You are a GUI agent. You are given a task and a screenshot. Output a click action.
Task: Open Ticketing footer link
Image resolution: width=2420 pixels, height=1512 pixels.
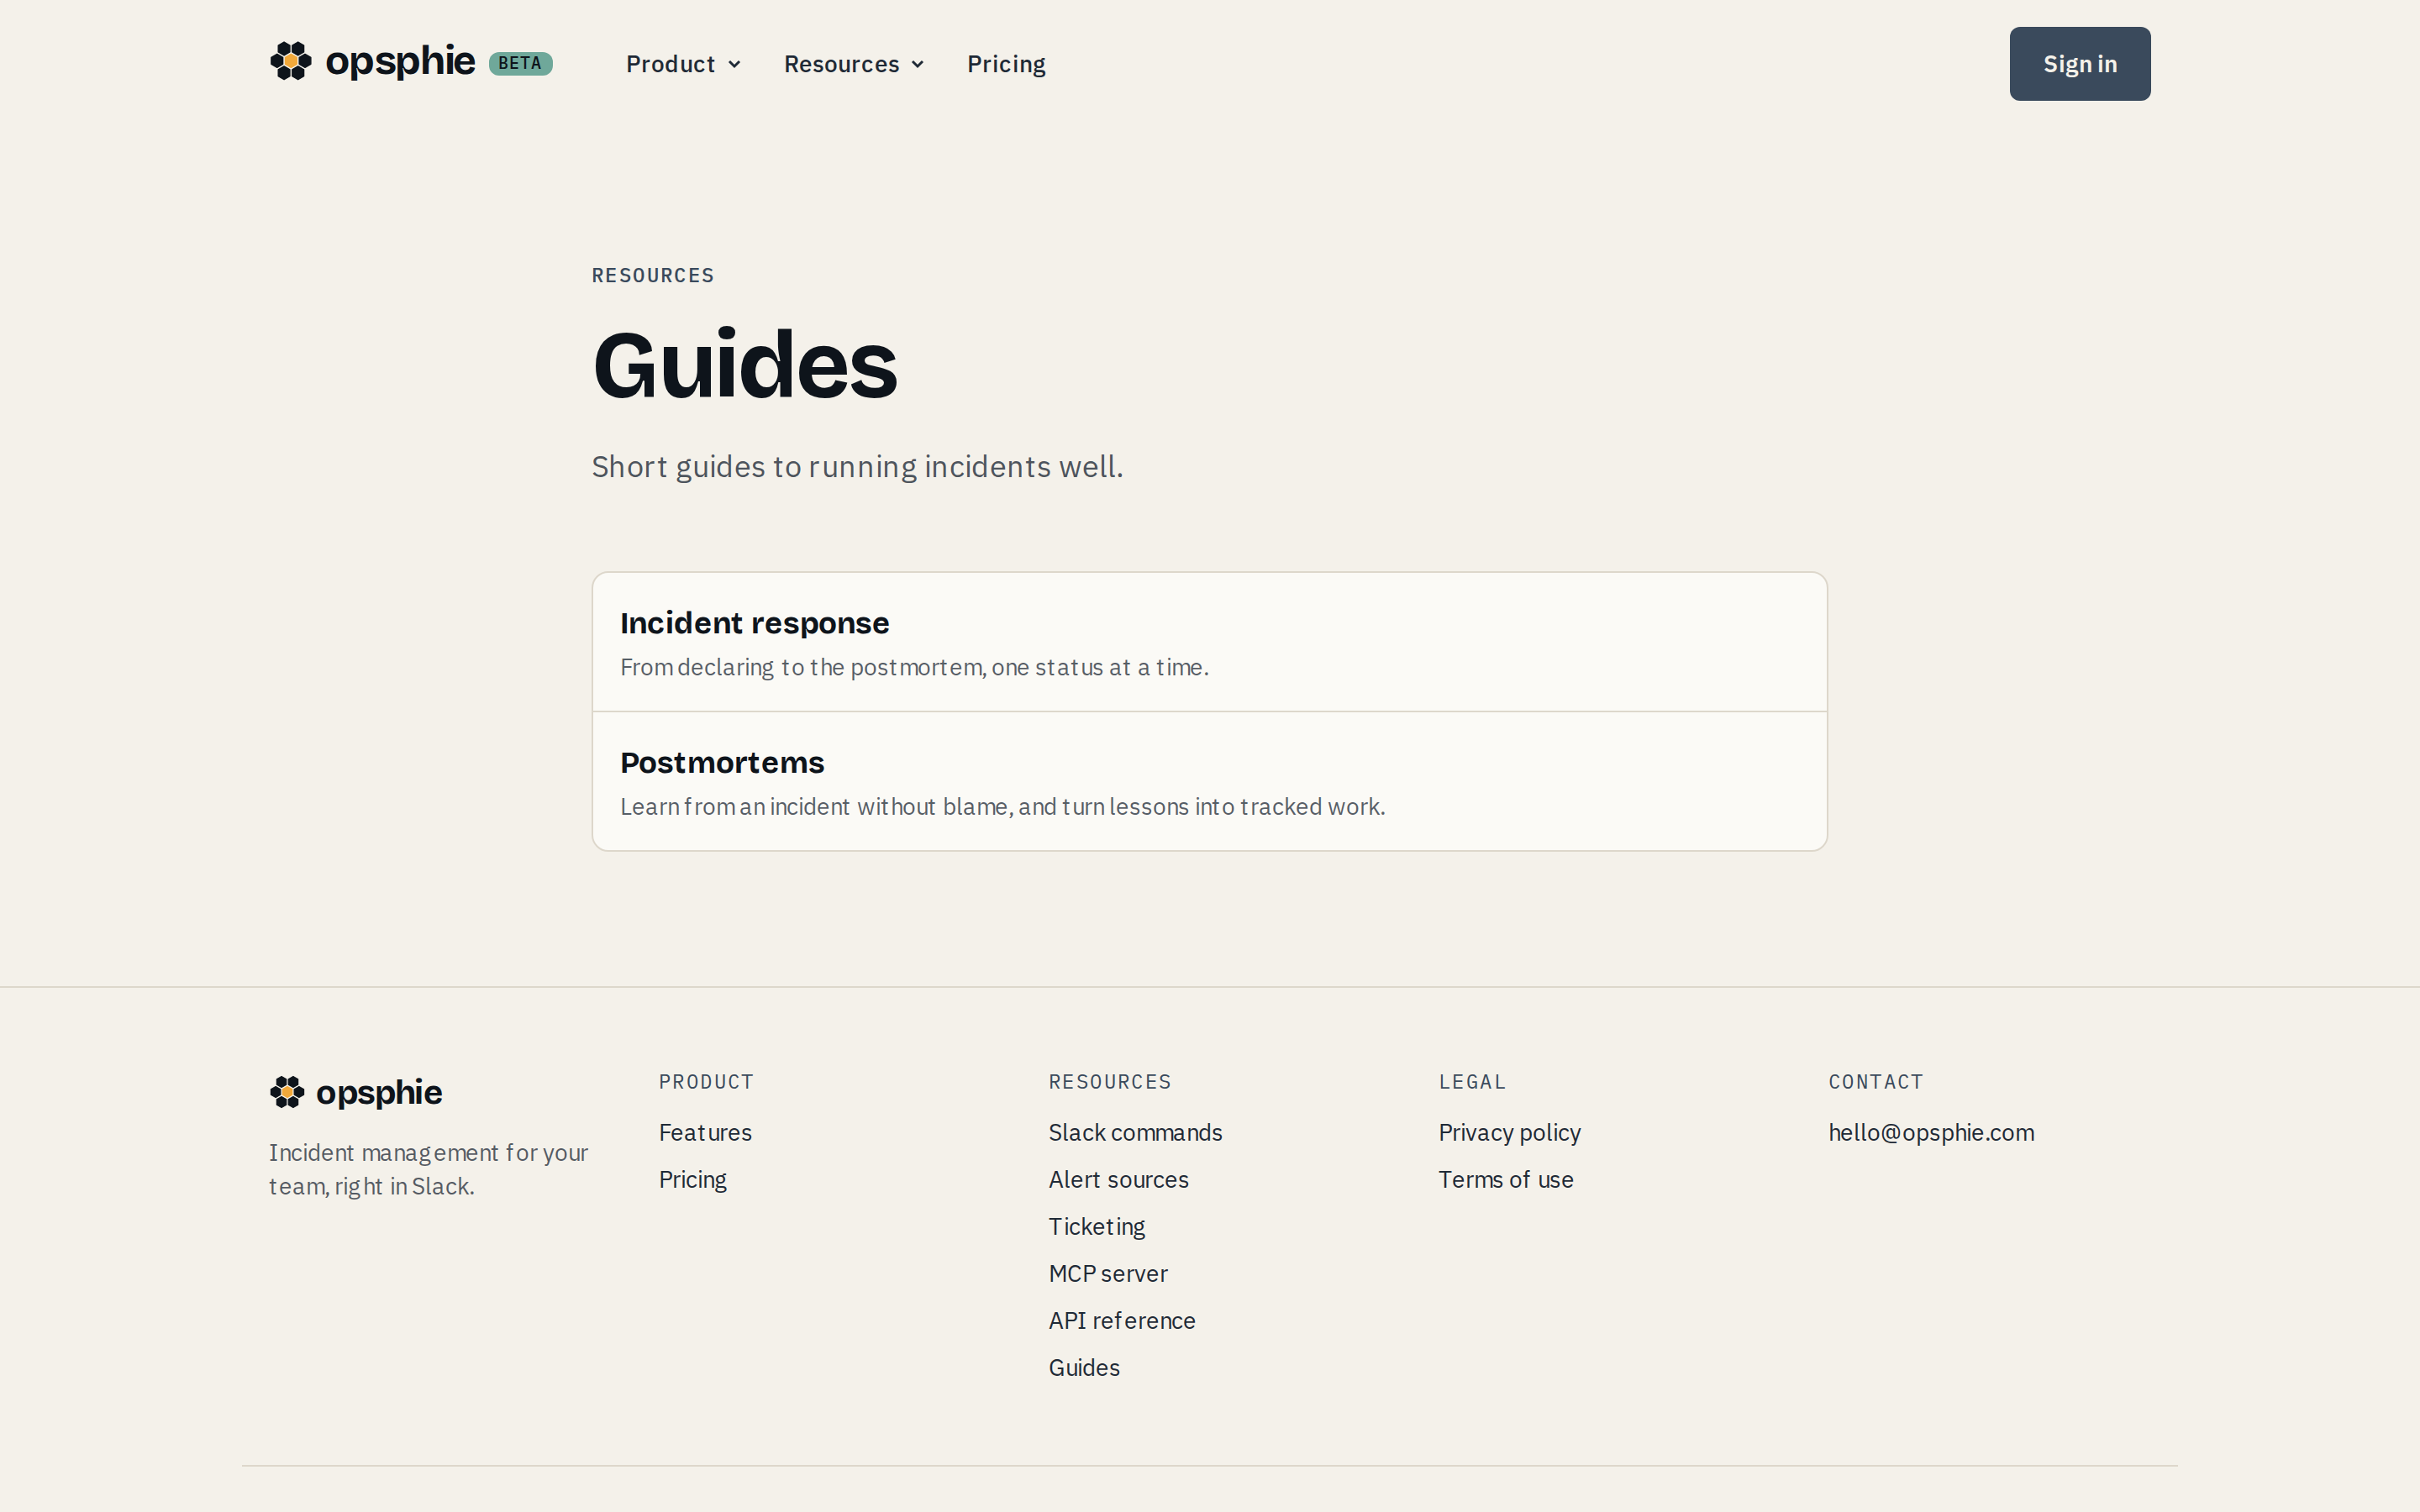[1097, 1227]
